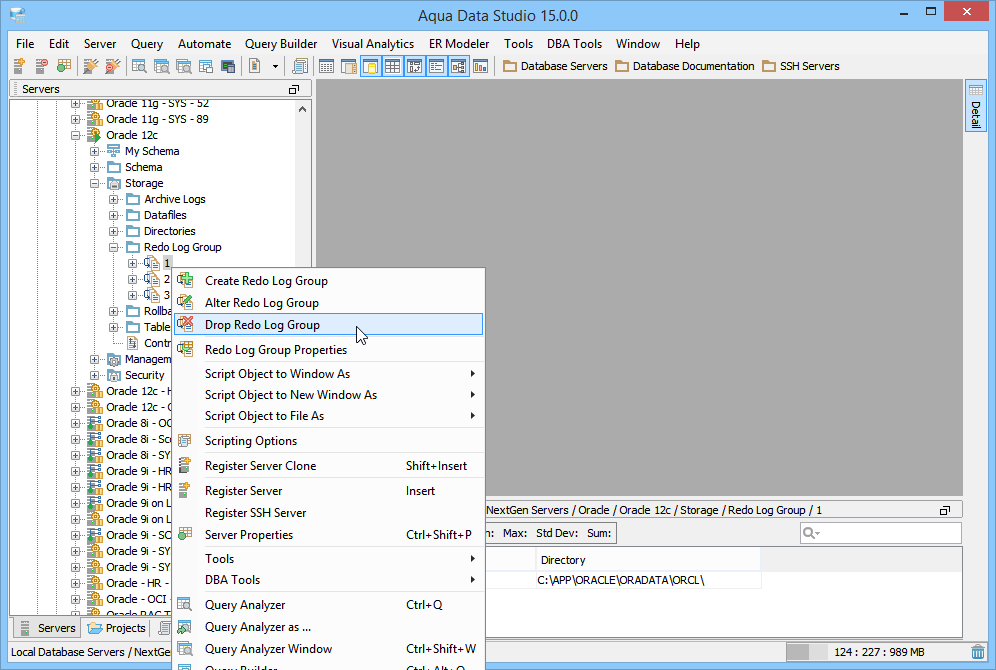Select Oracle 11g - SYS - 89 server

[157, 119]
